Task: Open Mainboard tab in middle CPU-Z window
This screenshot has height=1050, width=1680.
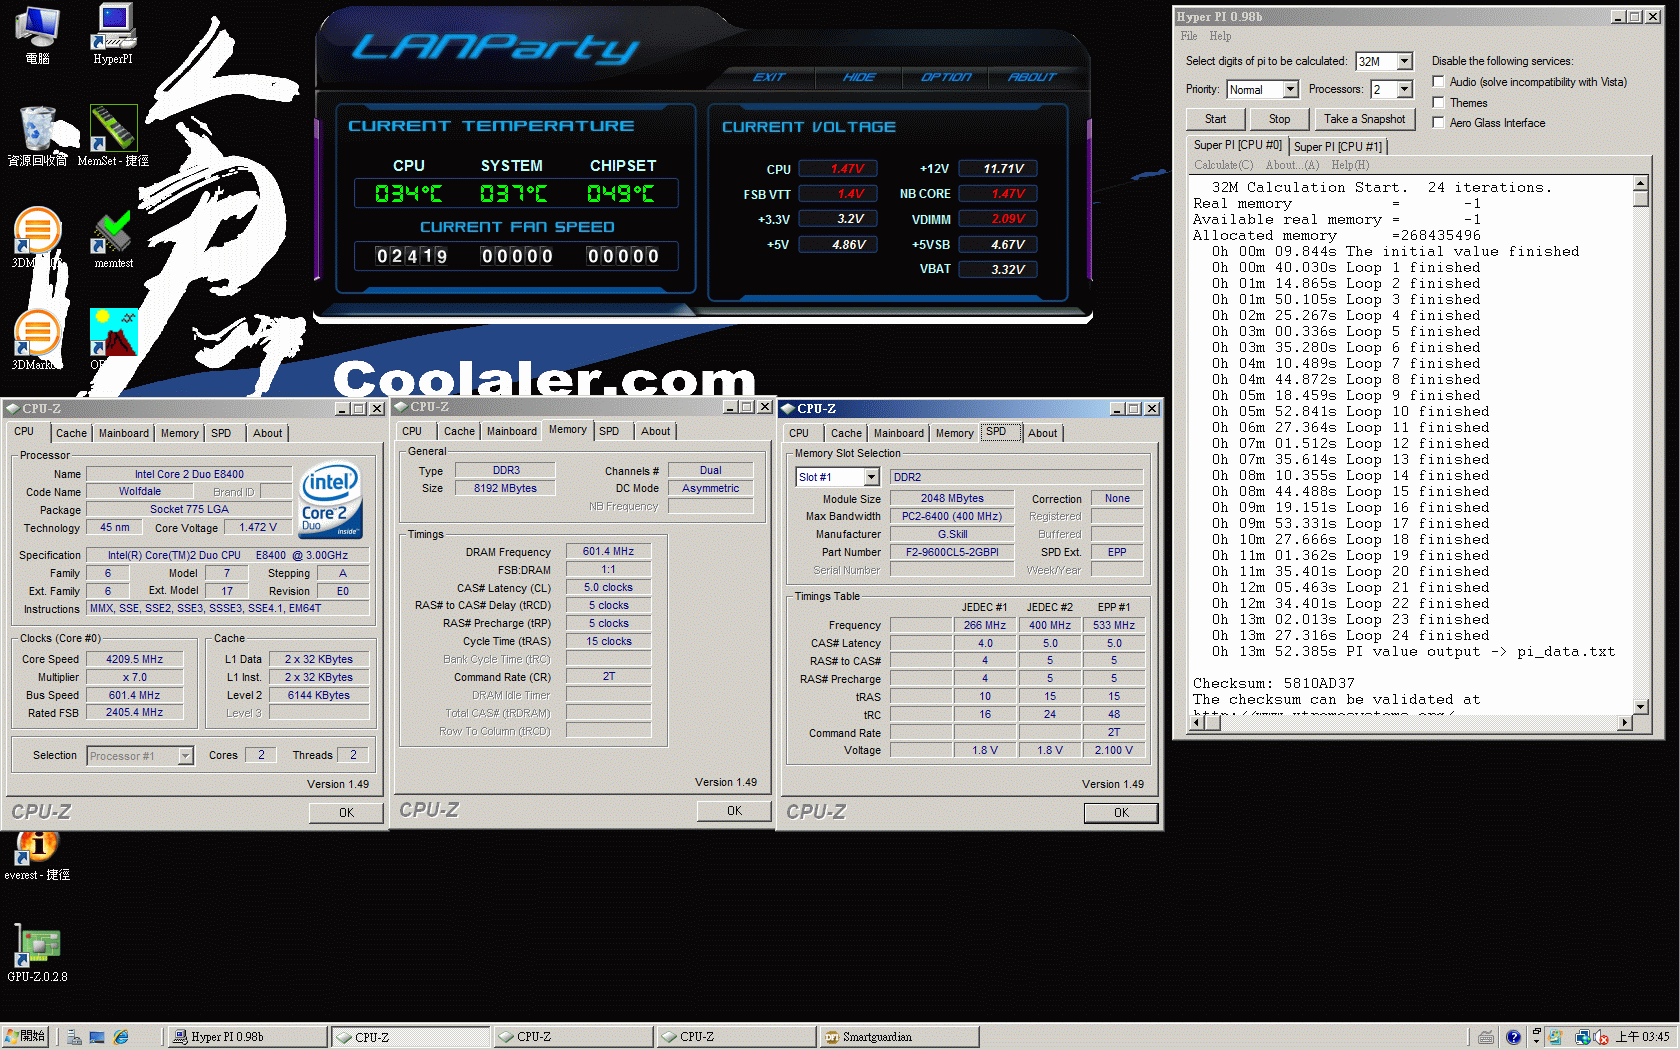Action: (512, 431)
